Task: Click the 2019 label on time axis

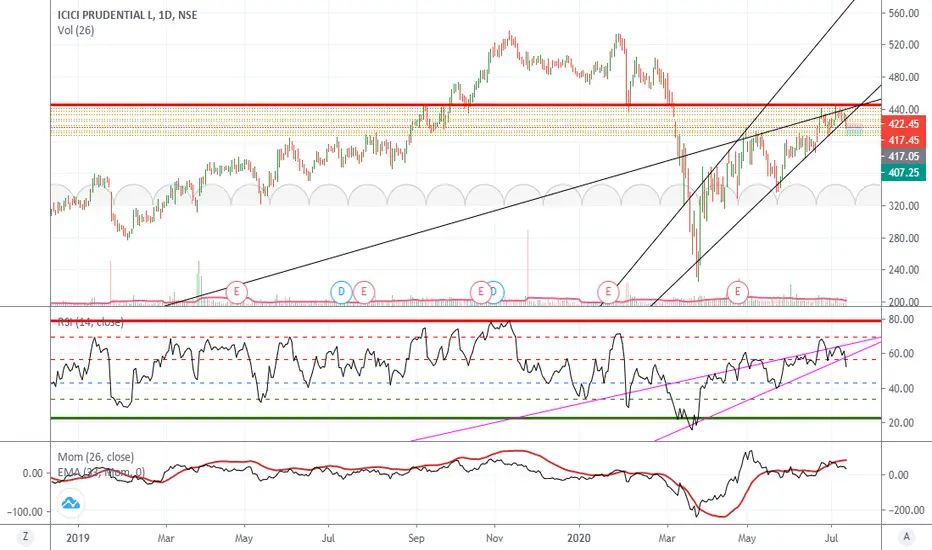Action: (x=78, y=538)
